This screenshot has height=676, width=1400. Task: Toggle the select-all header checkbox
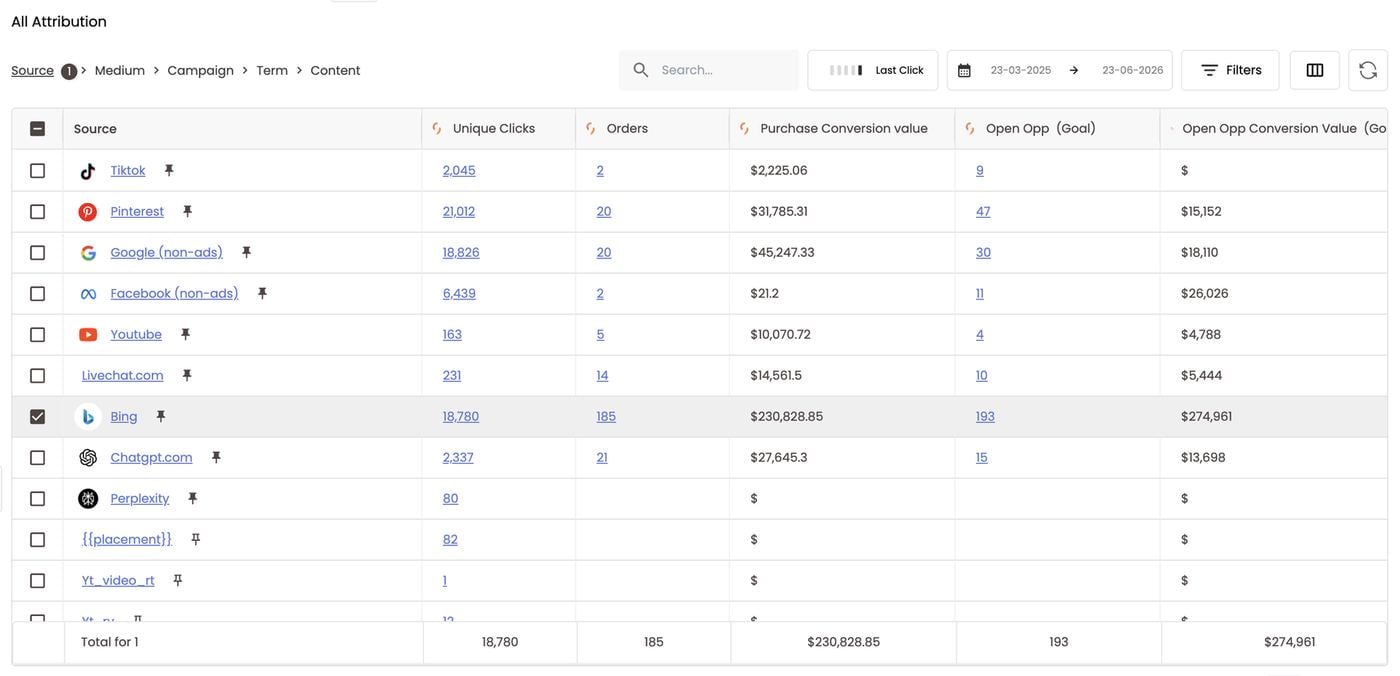point(37,129)
